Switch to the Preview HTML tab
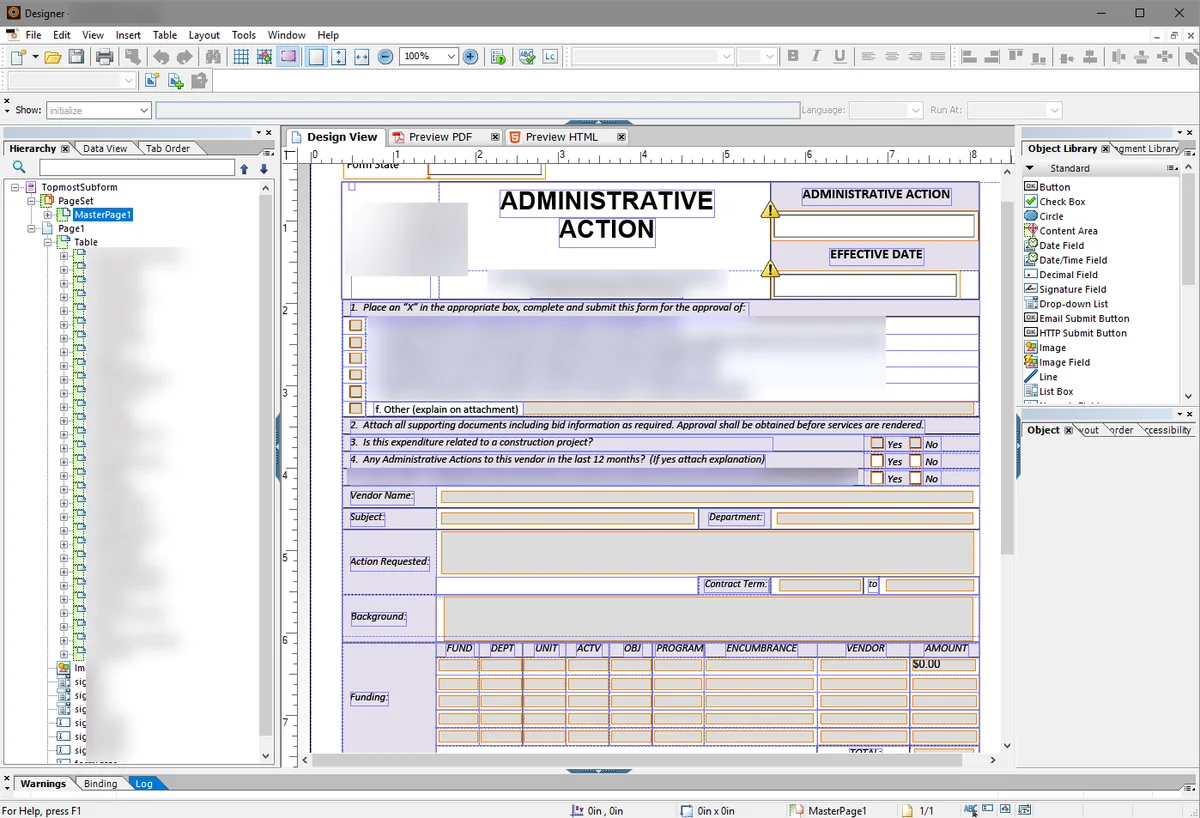Image resolution: width=1200 pixels, height=818 pixels. [x=562, y=137]
